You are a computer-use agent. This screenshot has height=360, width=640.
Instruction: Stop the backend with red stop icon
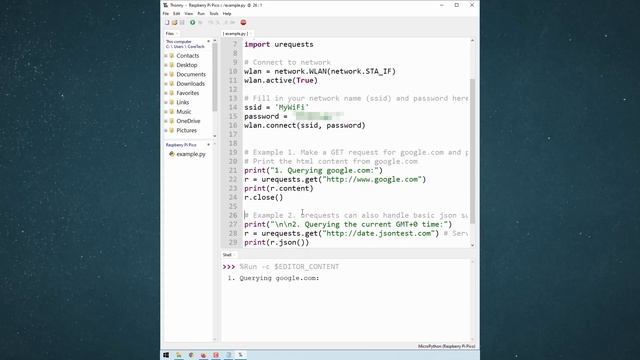243,22
